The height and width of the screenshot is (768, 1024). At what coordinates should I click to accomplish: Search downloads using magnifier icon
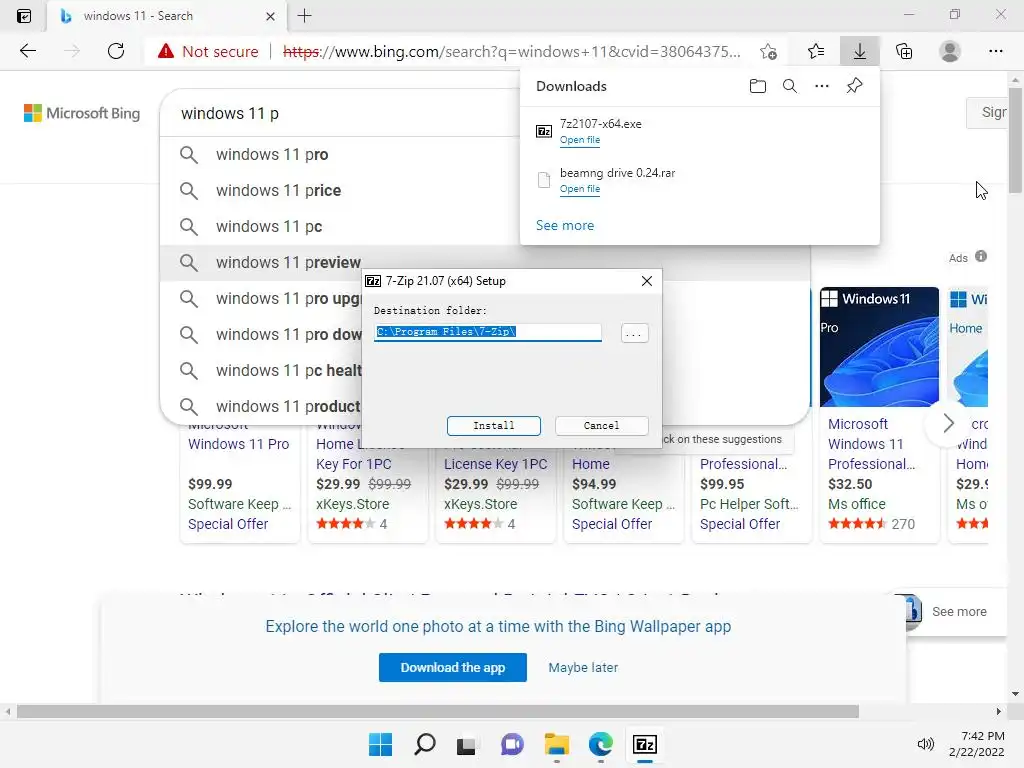[790, 86]
